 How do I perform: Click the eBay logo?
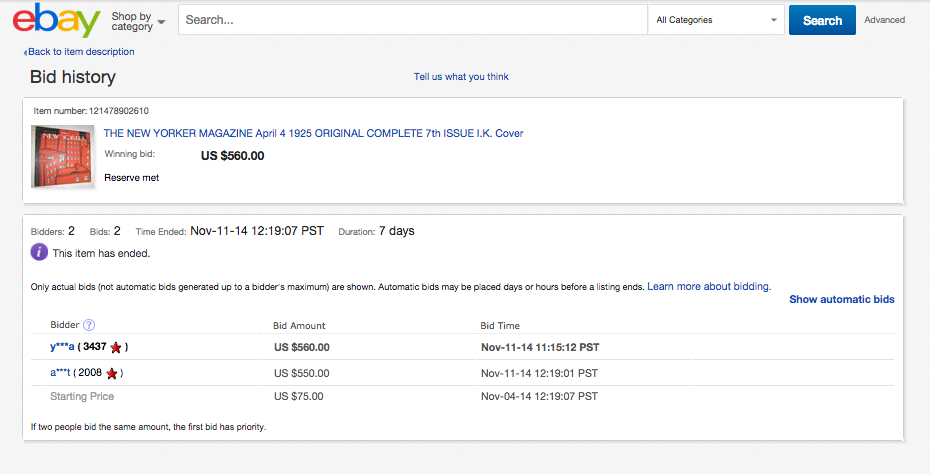[x=56, y=20]
